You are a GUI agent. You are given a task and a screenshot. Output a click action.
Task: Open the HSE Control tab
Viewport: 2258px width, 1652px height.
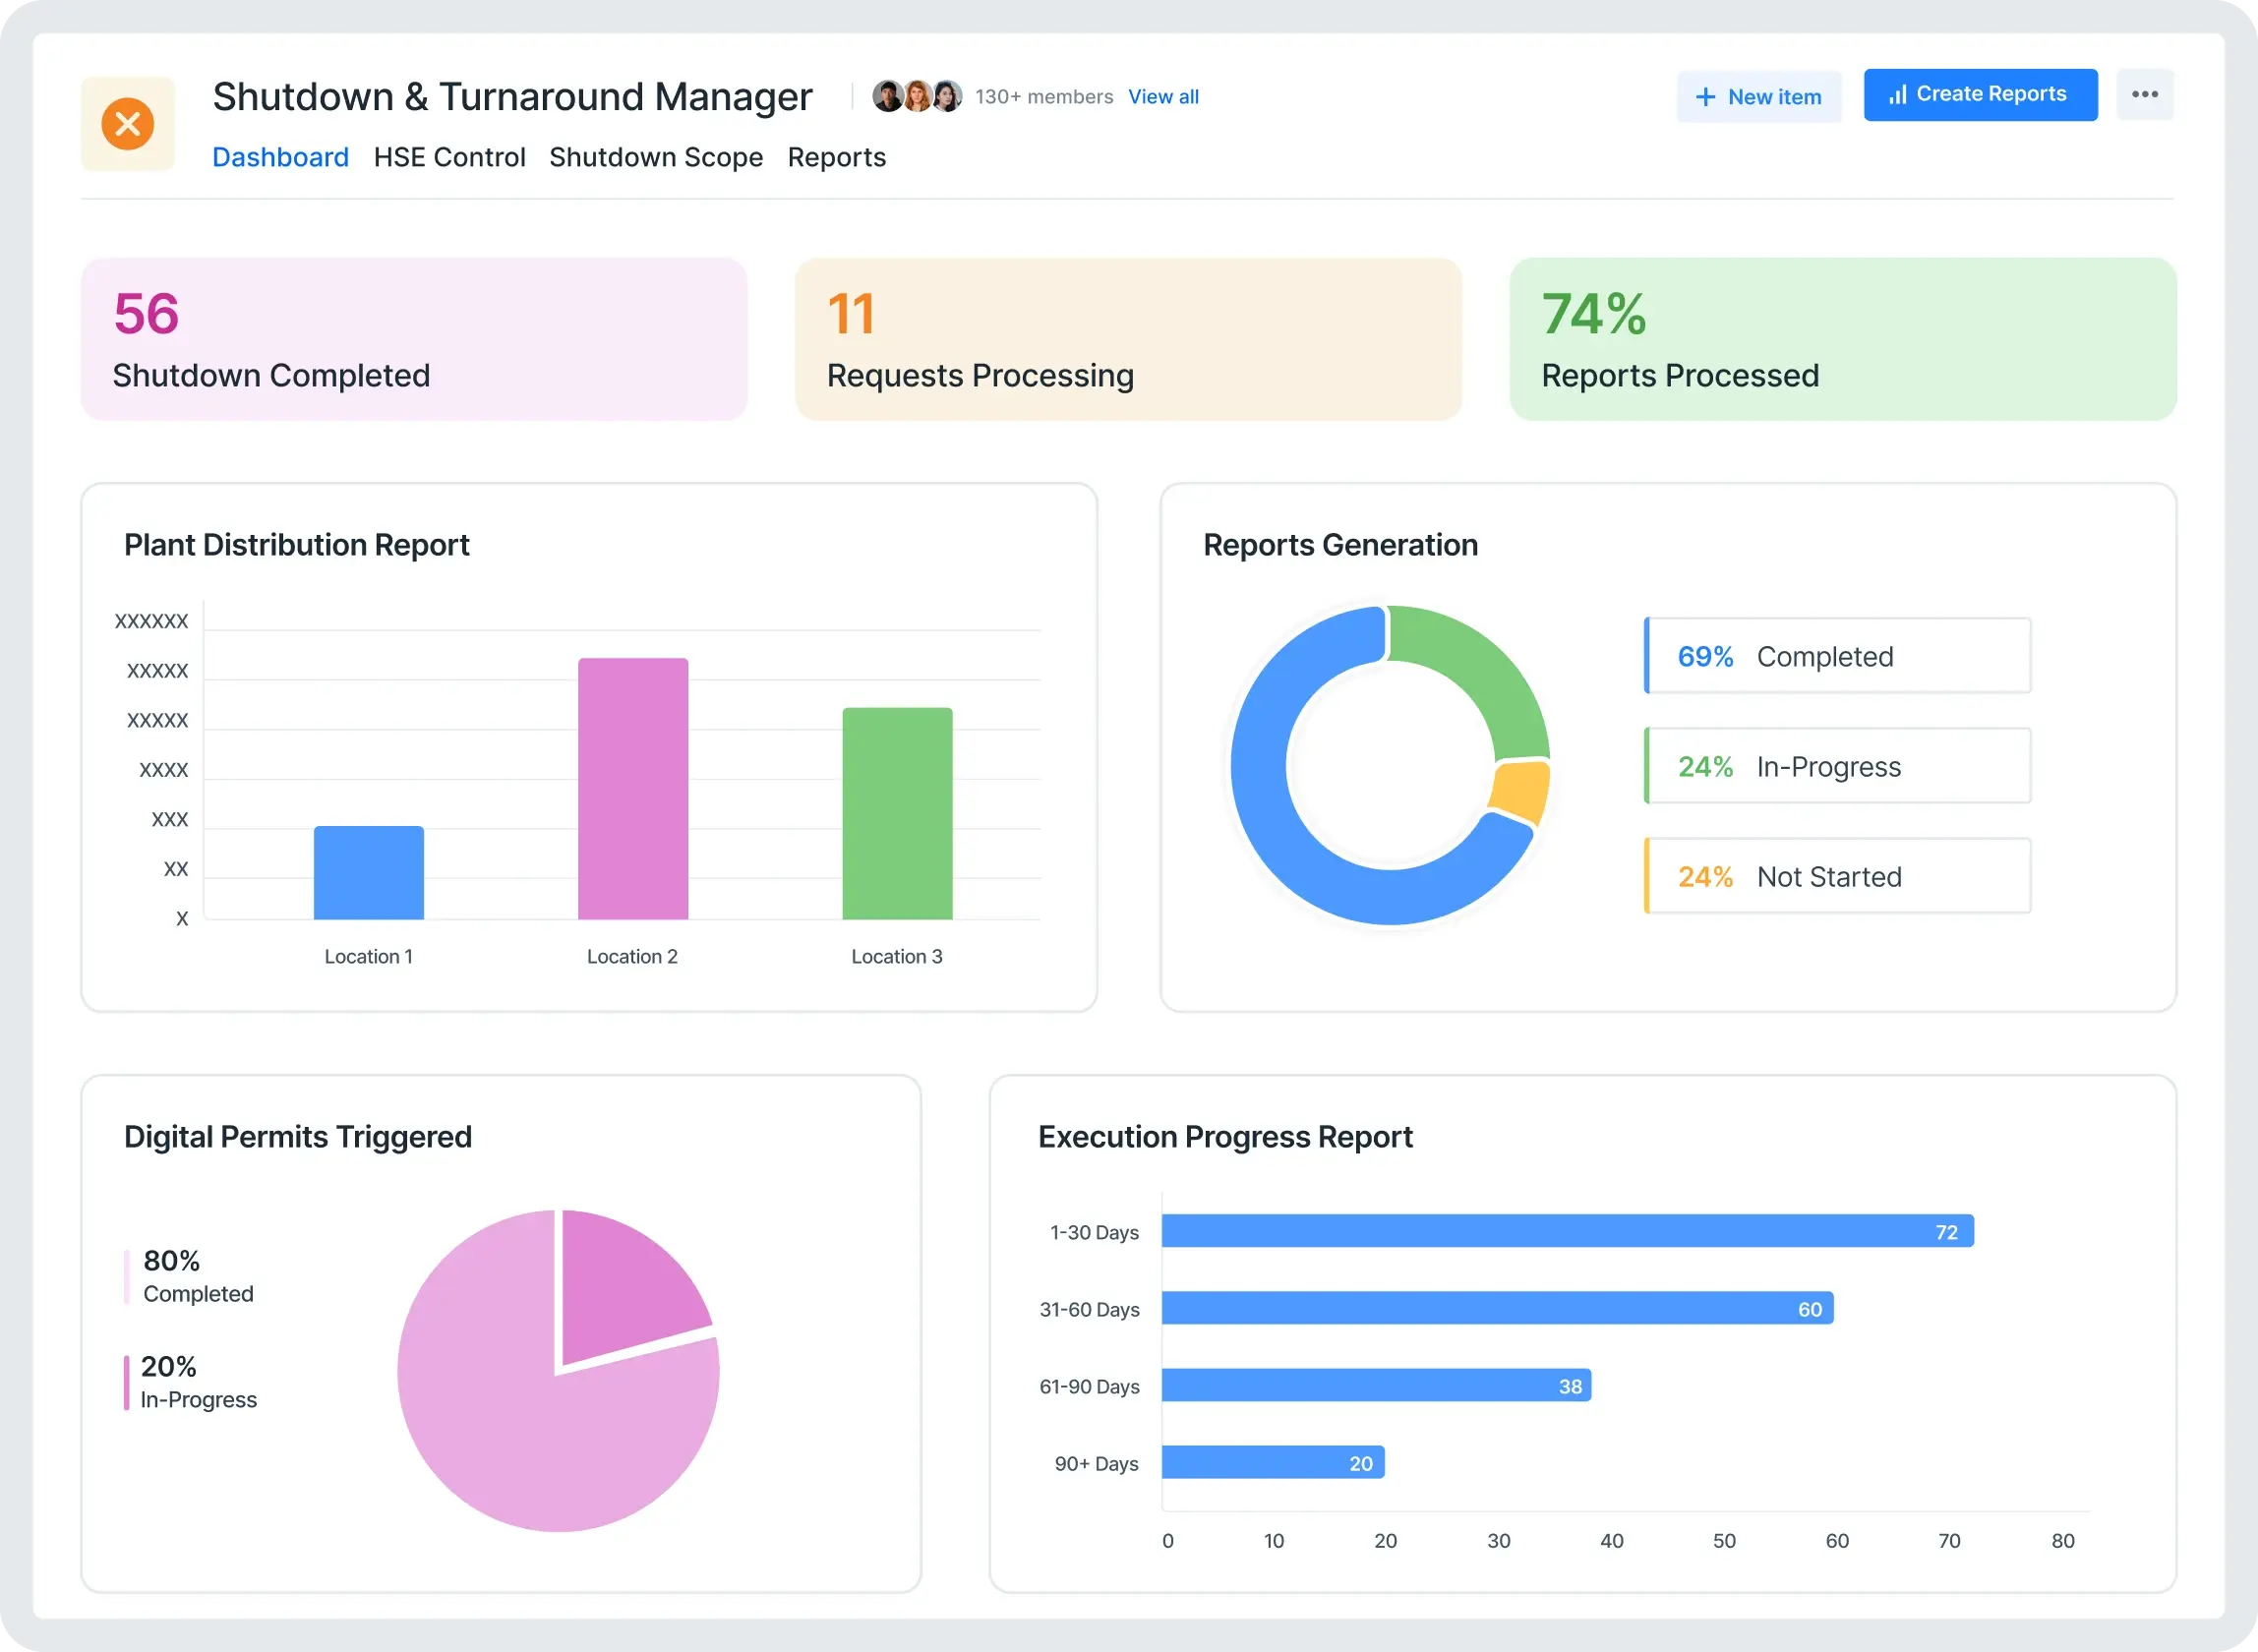pos(449,157)
